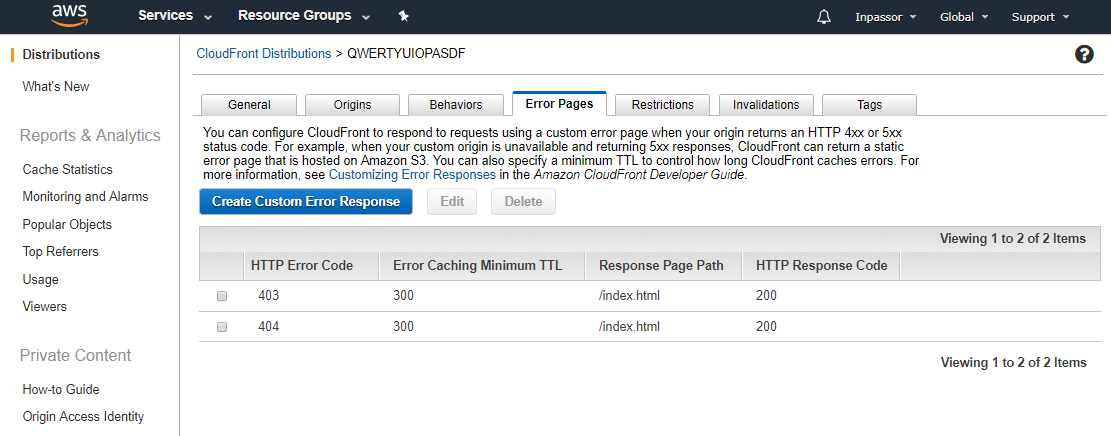Open Cache Statistics in sidebar

pyautogui.click(x=68, y=170)
